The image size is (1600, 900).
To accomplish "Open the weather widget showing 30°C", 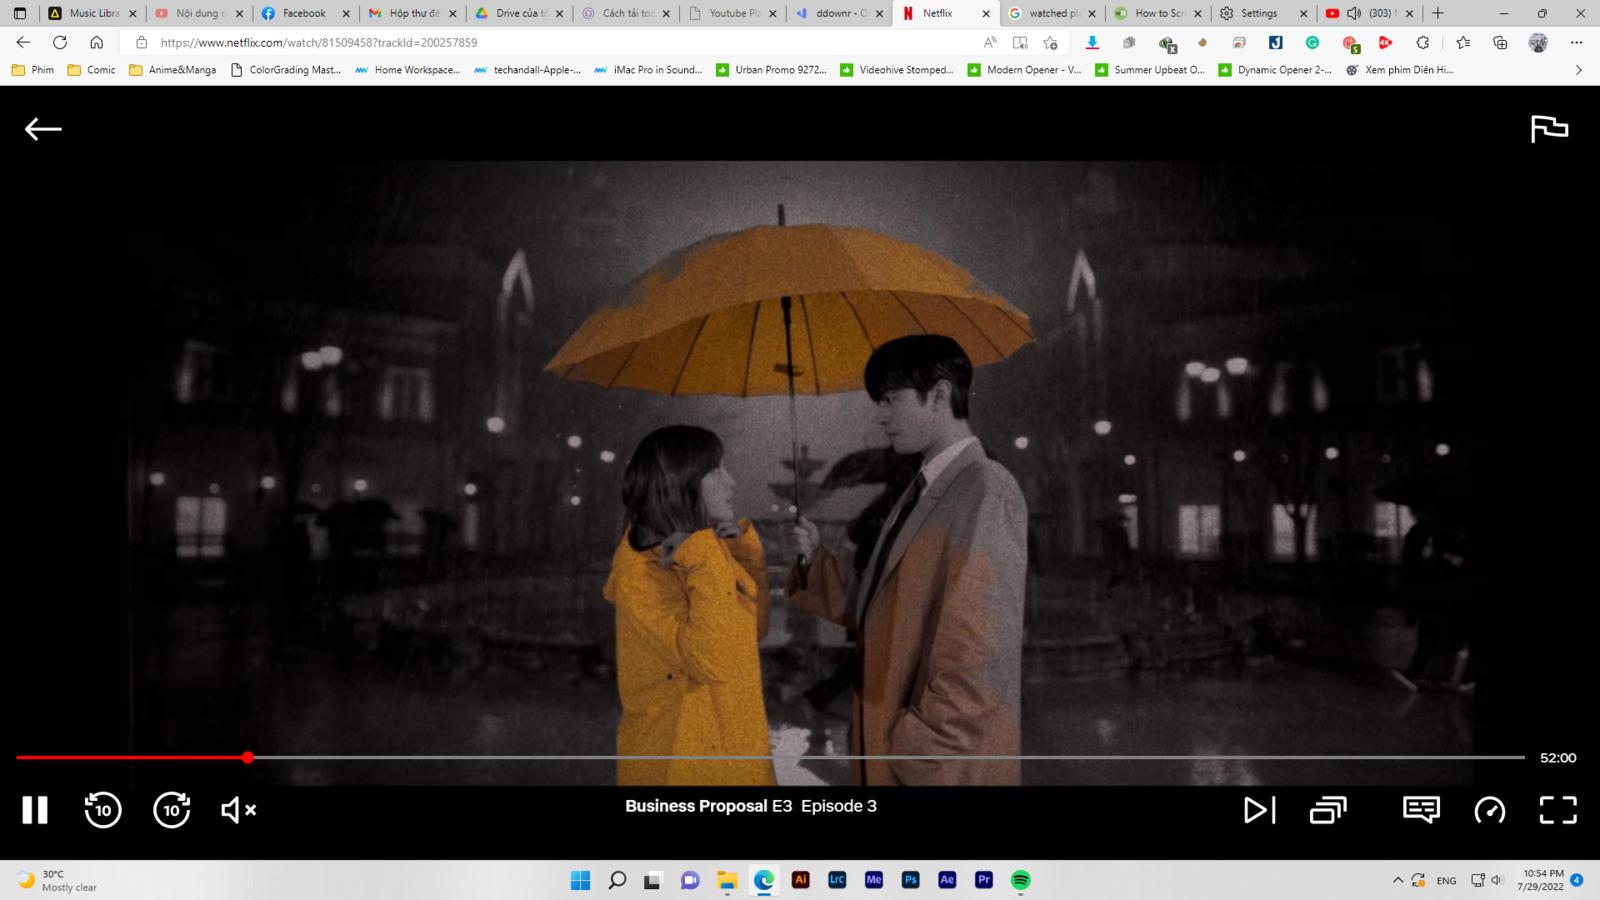I will (x=57, y=880).
